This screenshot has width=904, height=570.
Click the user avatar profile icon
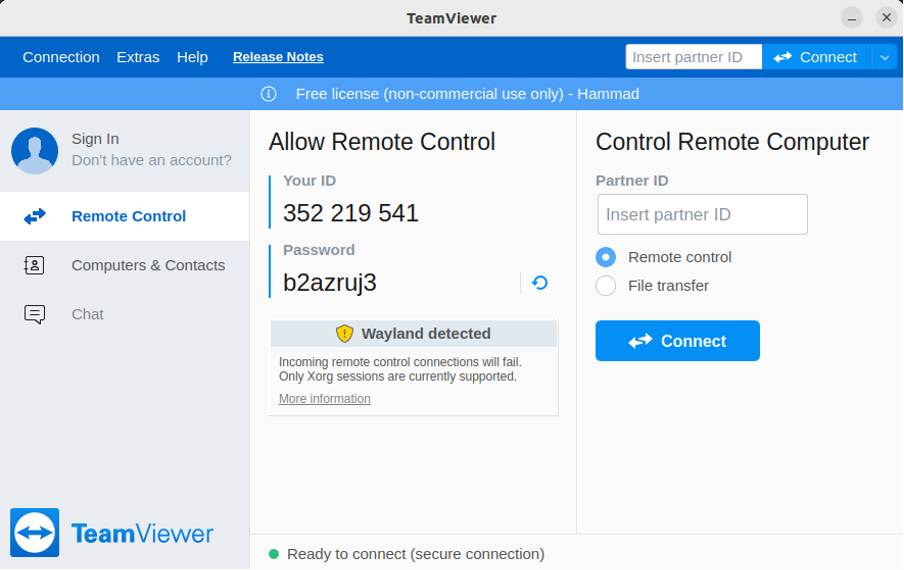click(35, 151)
